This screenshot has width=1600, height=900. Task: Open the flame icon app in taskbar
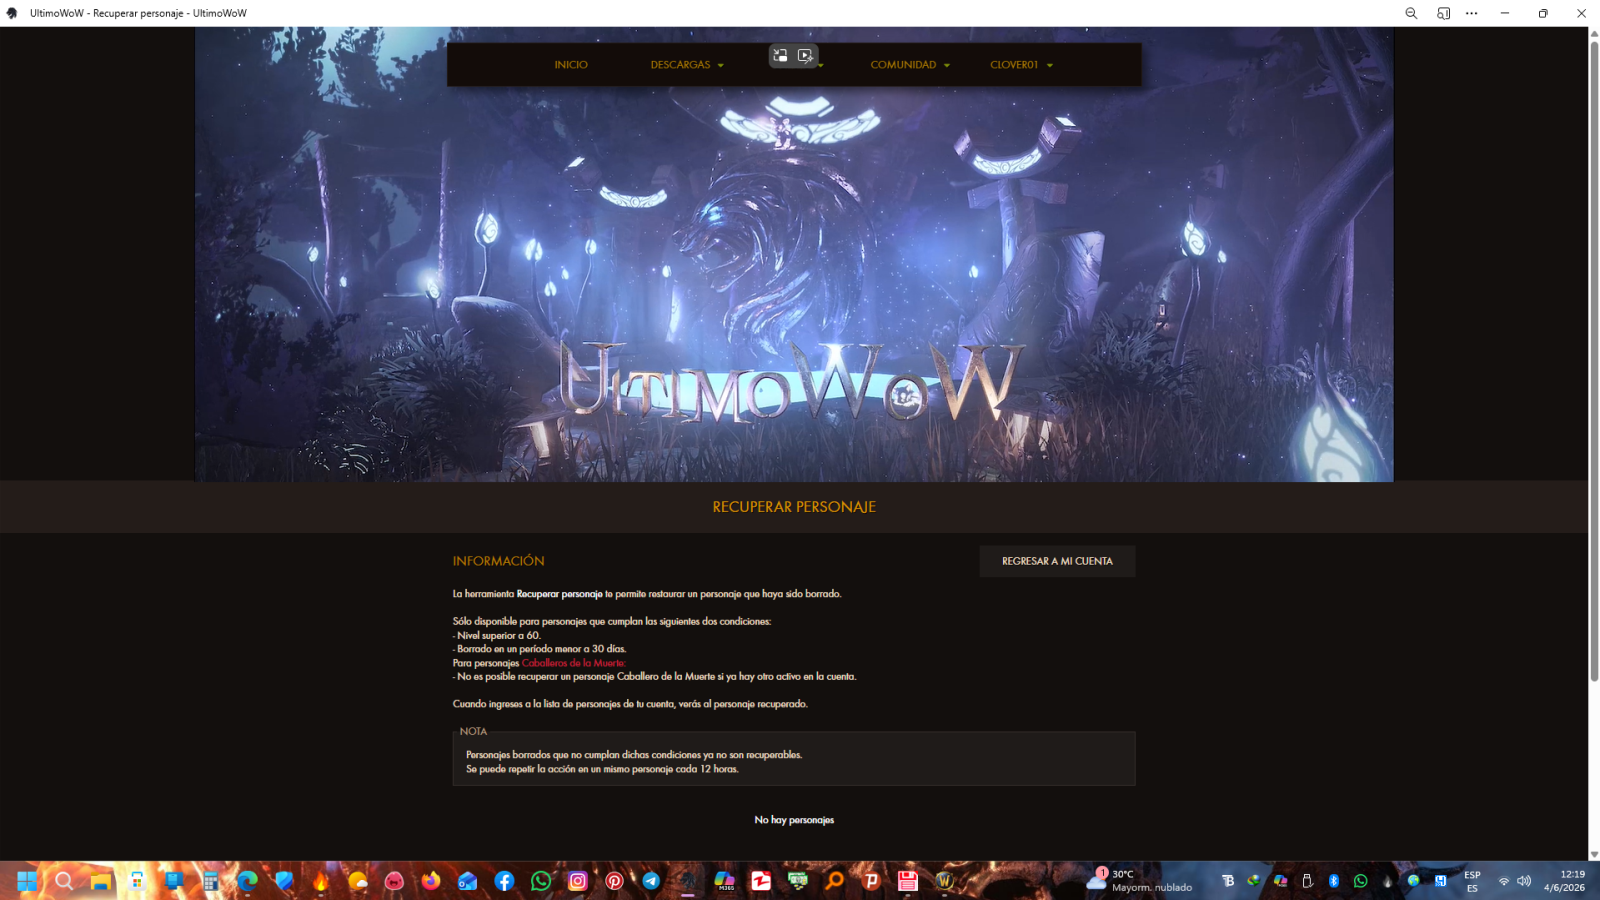(321, 881)
